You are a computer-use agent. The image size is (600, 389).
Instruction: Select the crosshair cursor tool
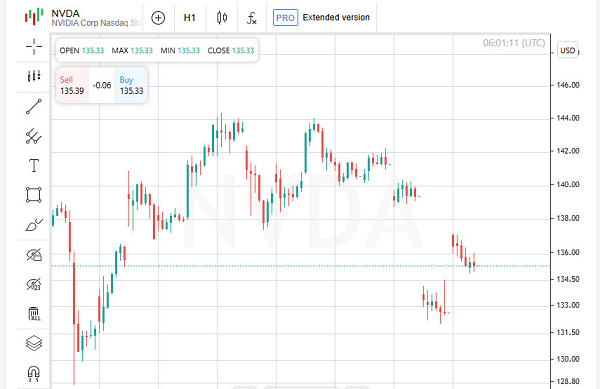pos(34,47)
